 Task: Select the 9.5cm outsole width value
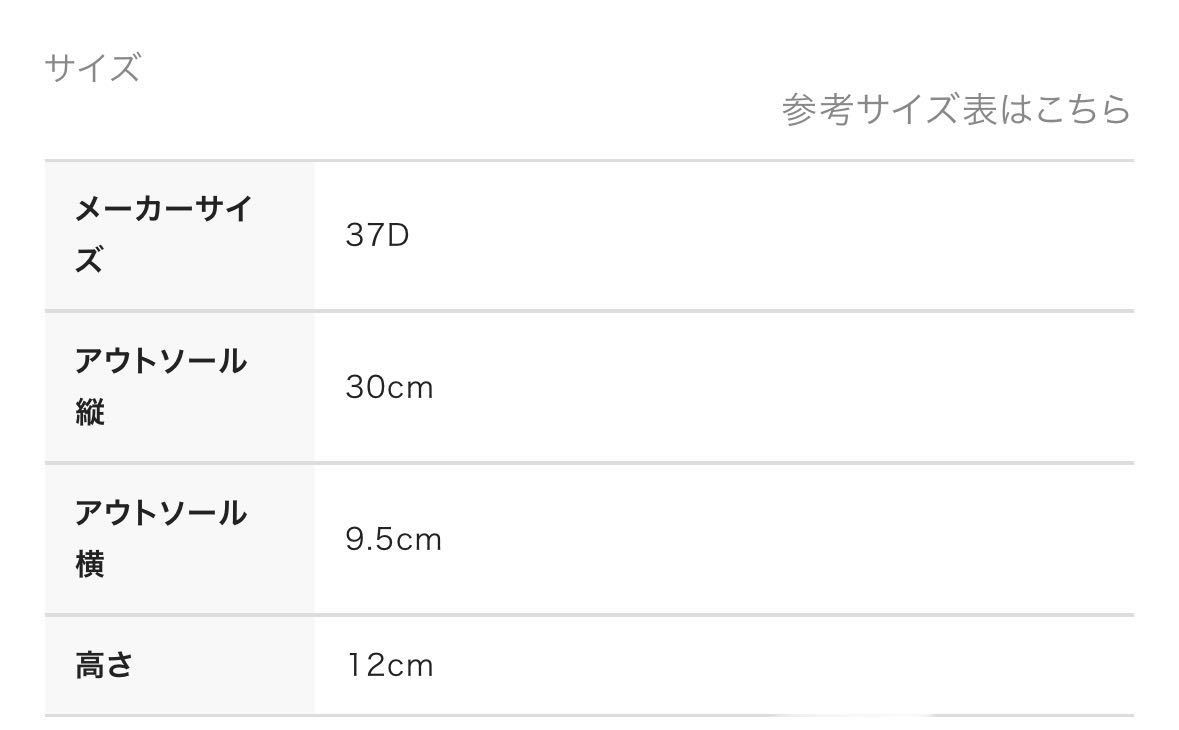click(393, 540)
